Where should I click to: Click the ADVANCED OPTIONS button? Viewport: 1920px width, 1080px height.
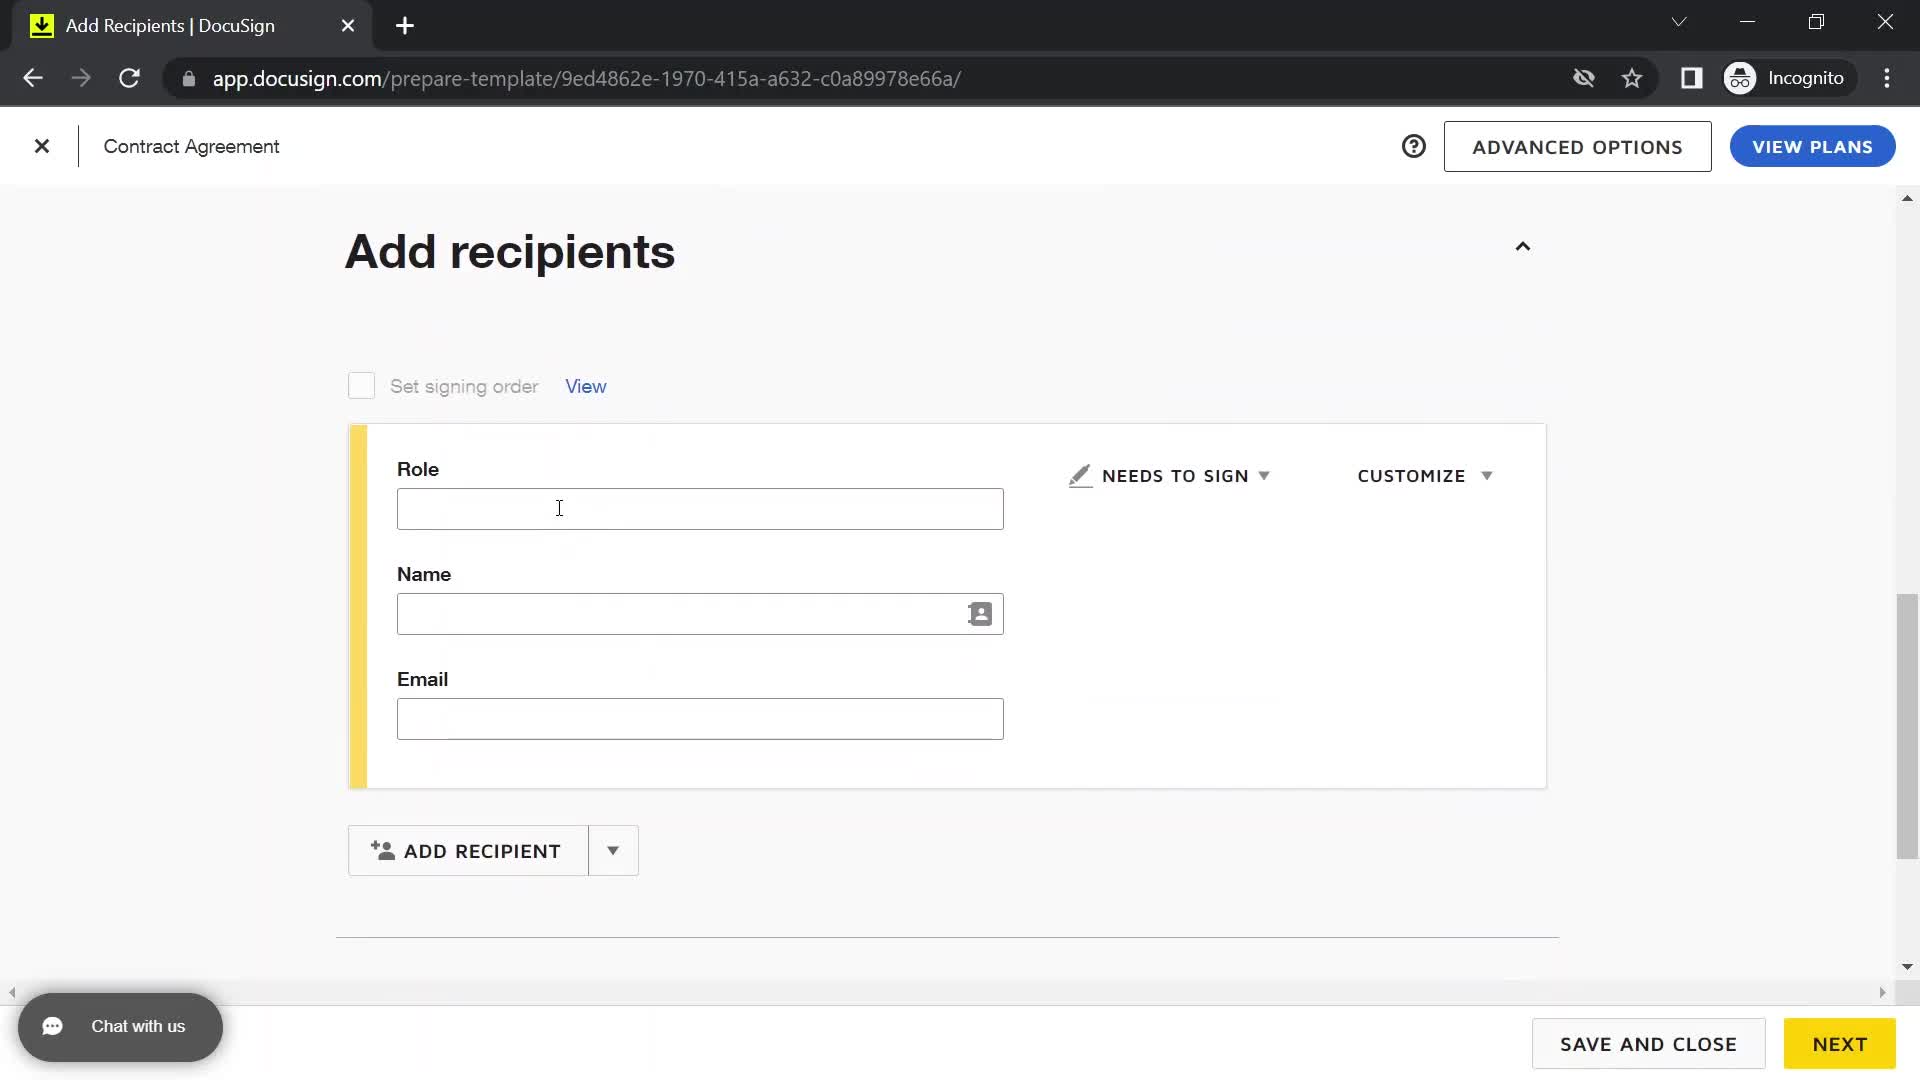(1578, 146)
